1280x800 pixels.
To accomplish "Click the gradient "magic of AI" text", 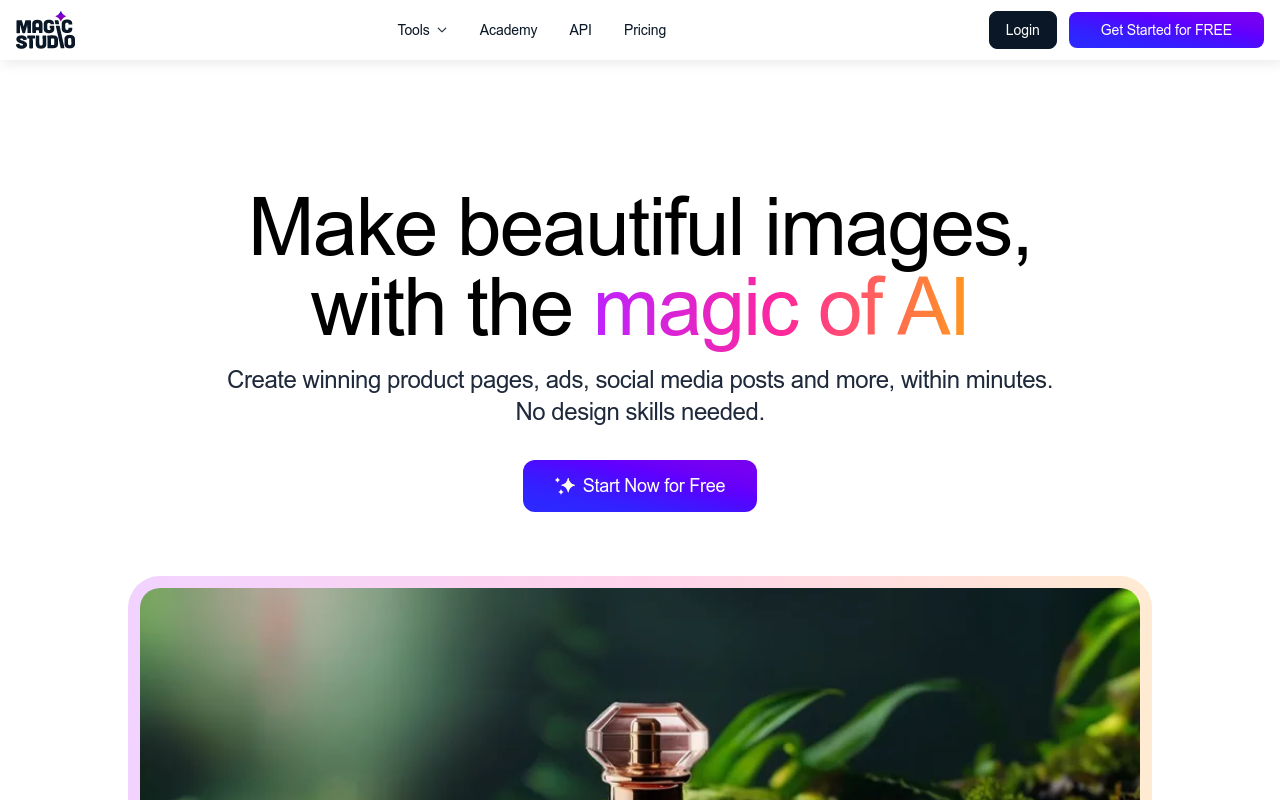I will [x=781, y=308].
